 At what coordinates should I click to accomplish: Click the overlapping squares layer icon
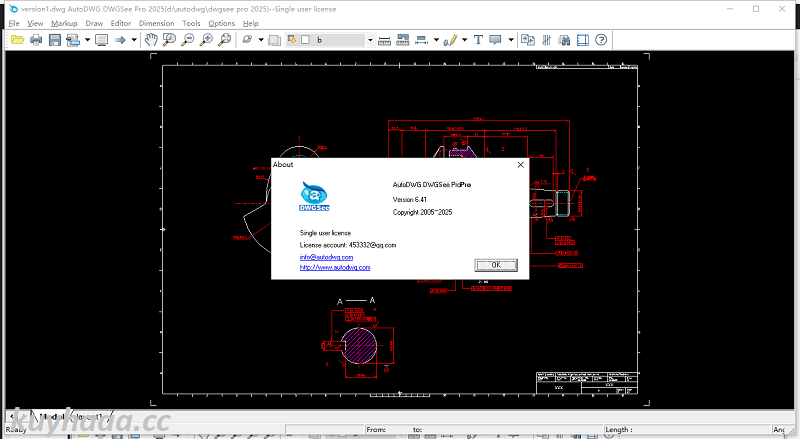coord(274,40)
